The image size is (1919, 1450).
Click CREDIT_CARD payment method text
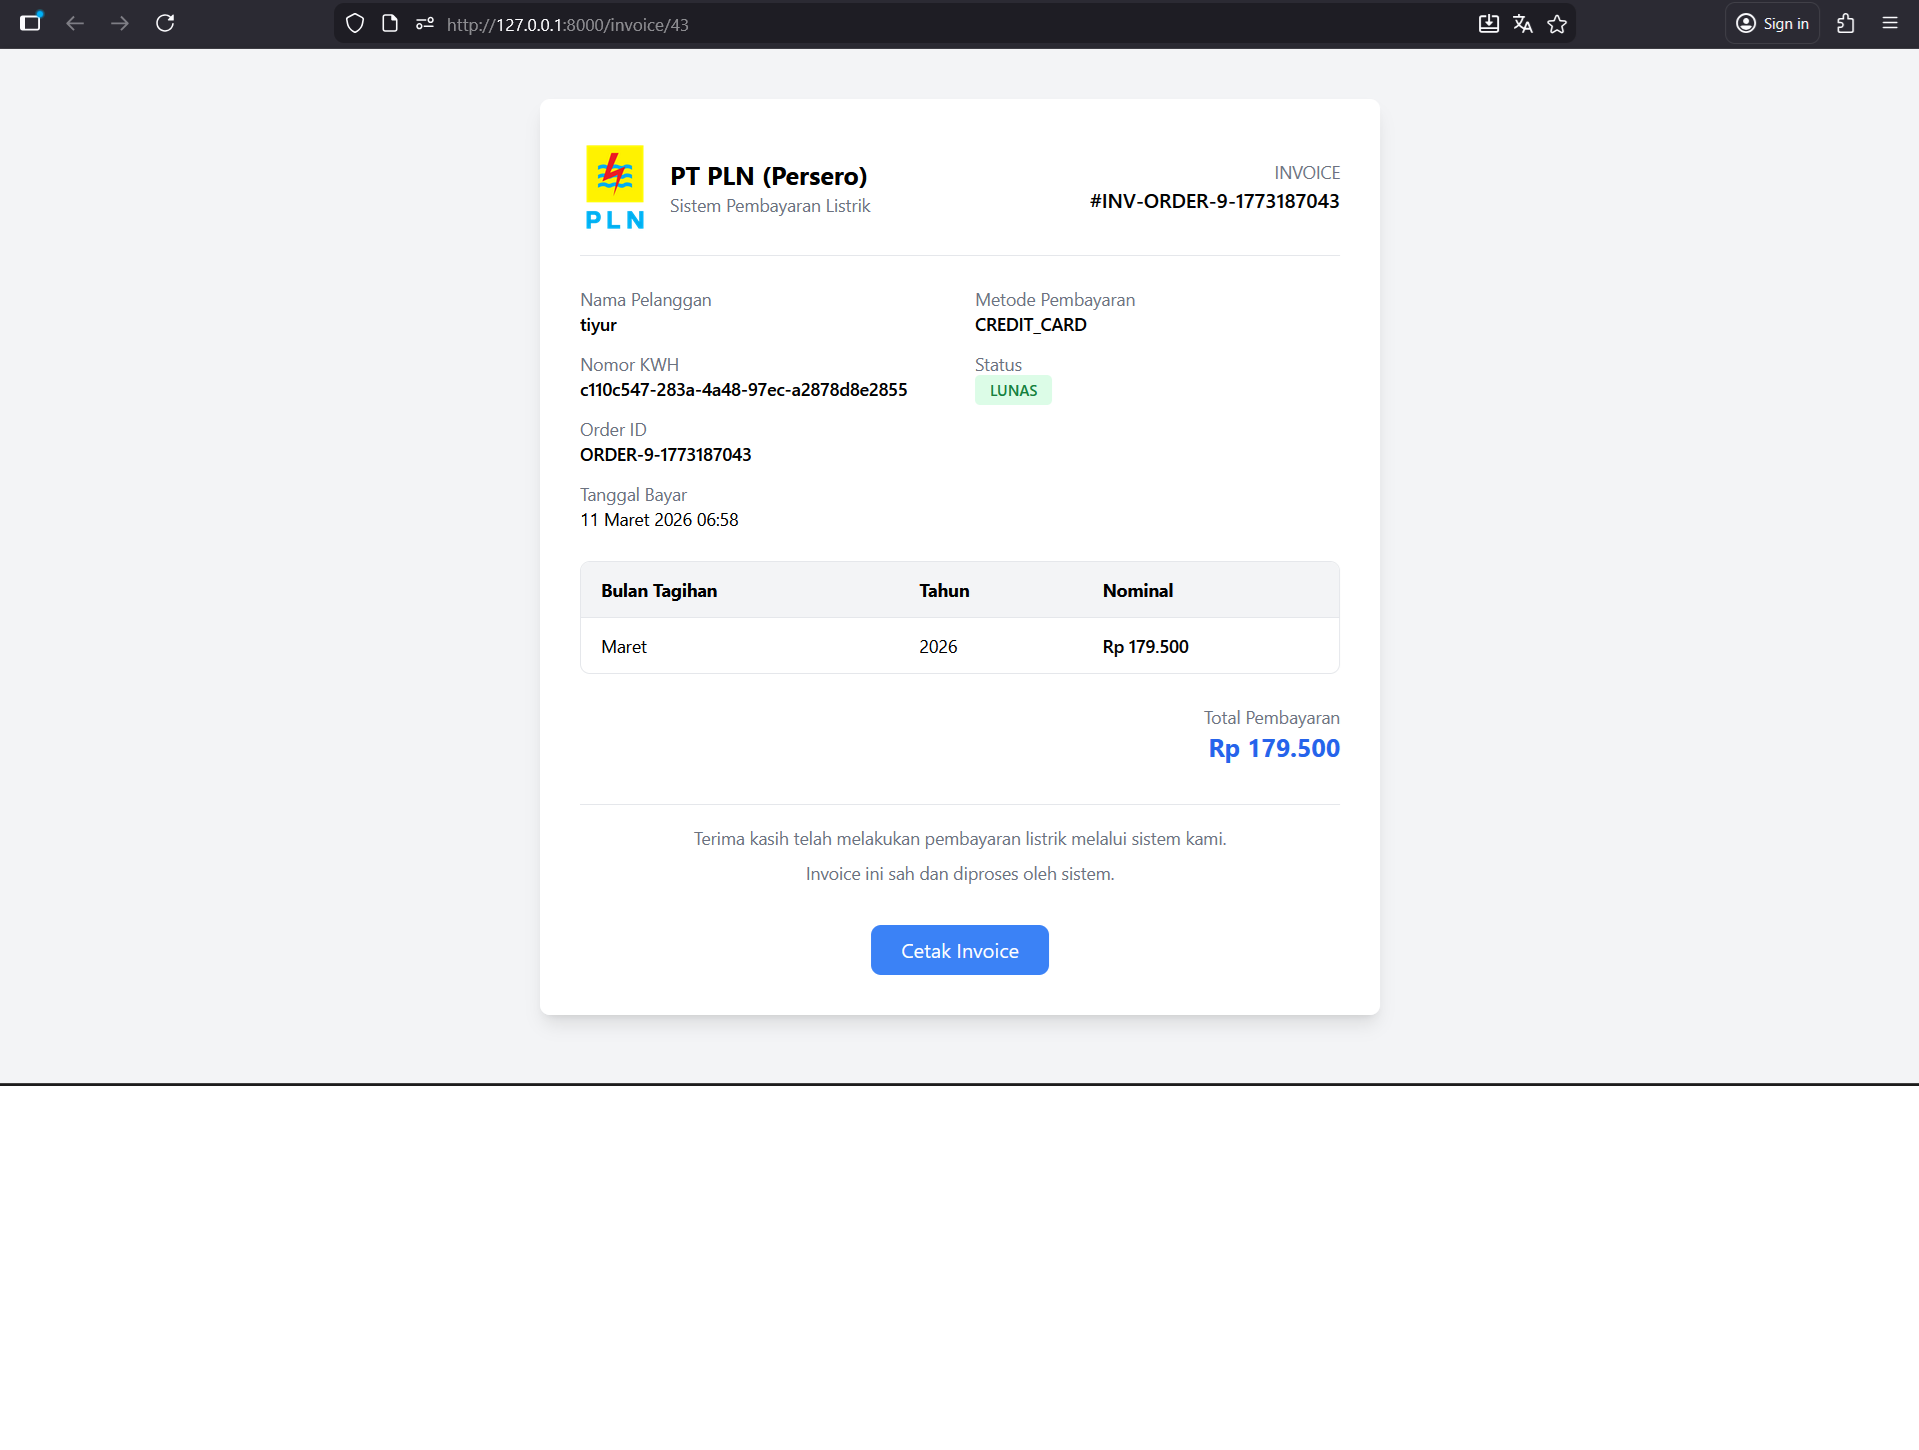(1030, 325)
